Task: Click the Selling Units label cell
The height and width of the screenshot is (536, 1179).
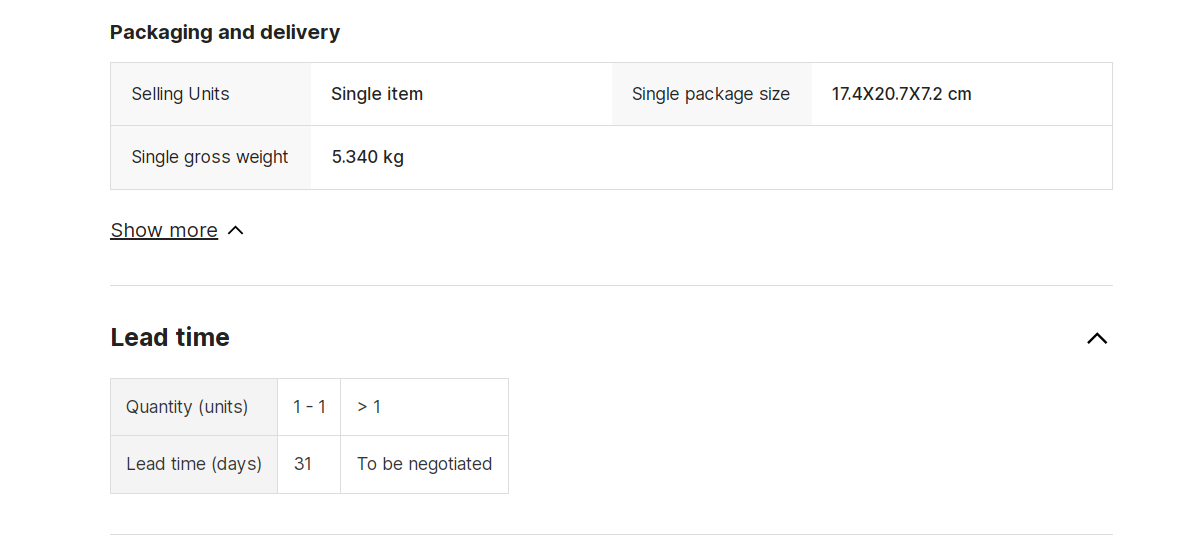Action: pos(211,94)
